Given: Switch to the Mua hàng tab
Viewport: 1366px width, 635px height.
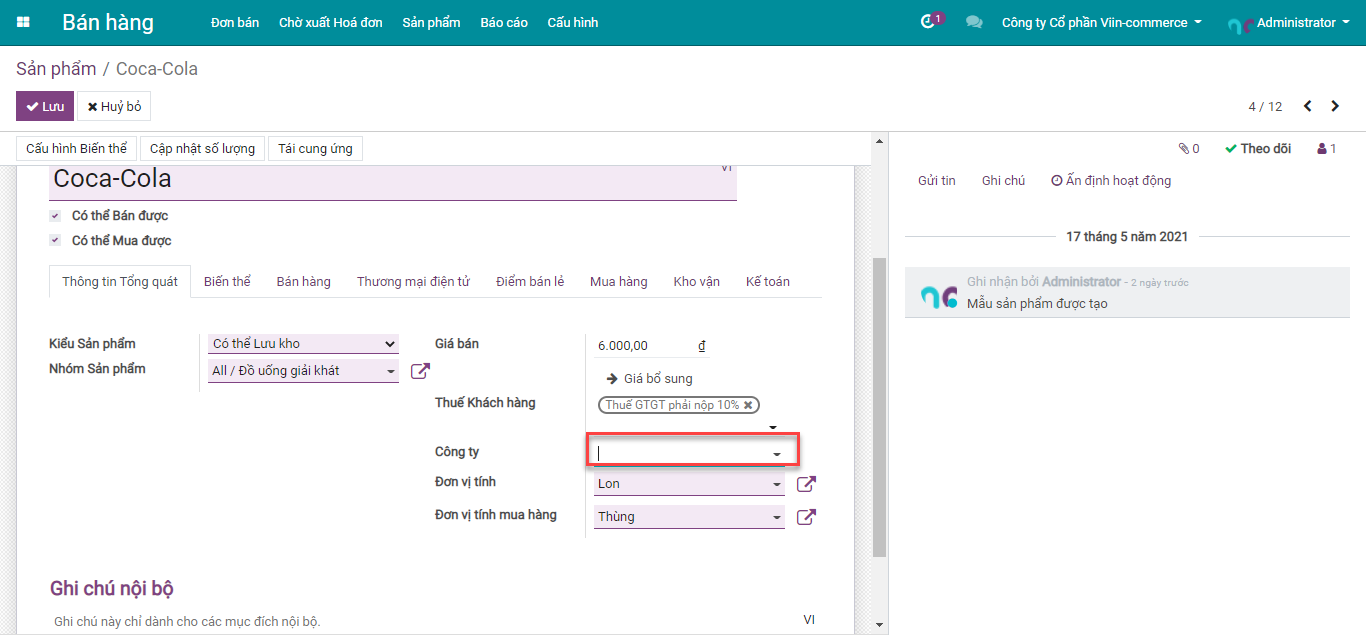Looking at the screenshot, I should (618, 282).
